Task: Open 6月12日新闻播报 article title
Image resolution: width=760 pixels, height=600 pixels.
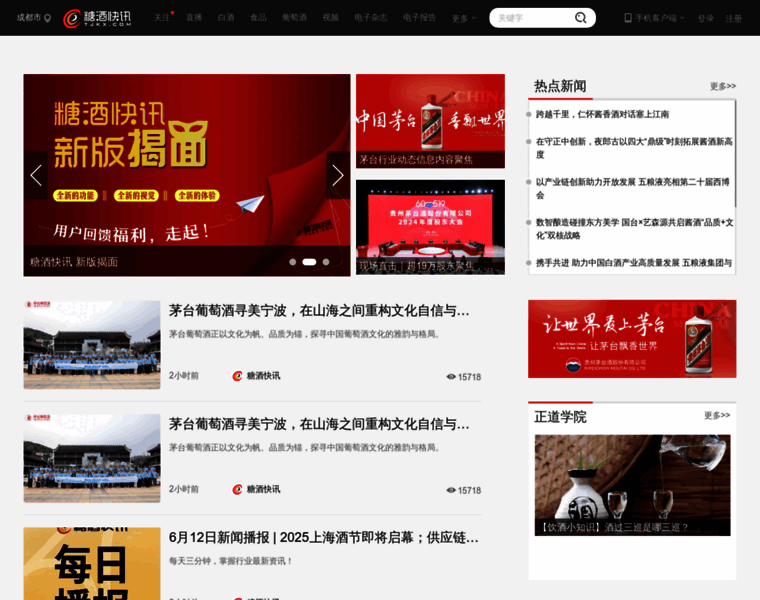Action: click(324, 537)
